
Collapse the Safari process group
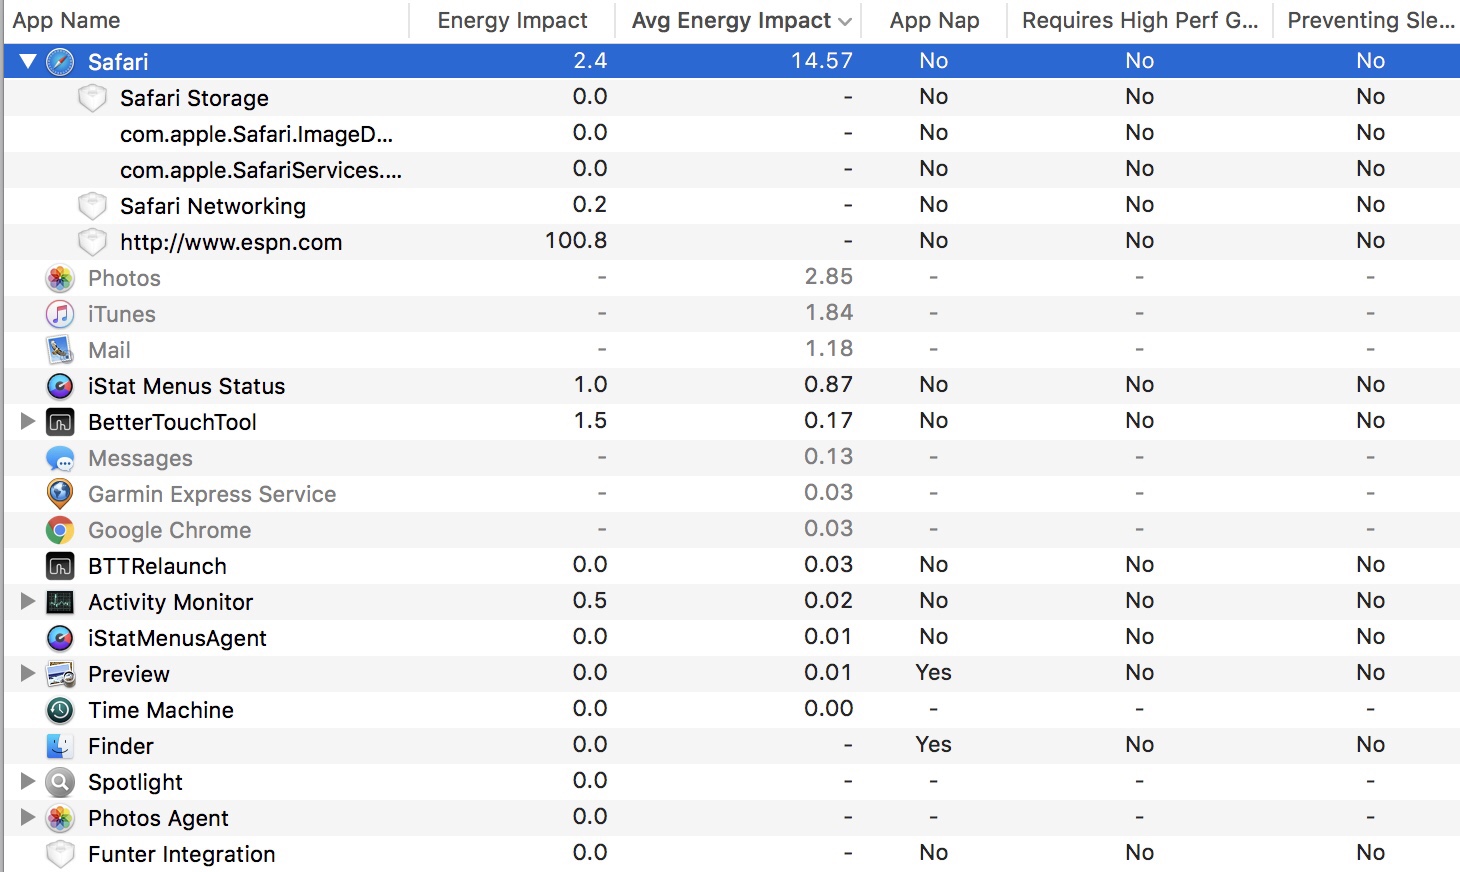pos(28,62)
